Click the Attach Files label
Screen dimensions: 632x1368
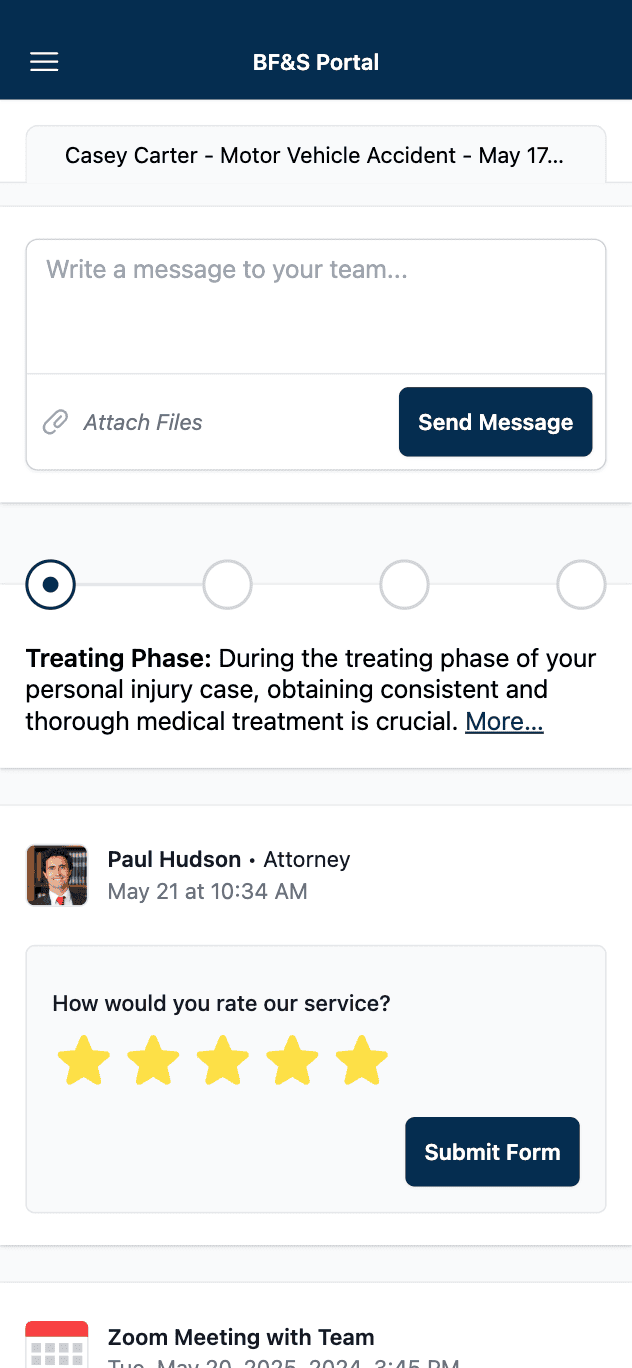(x=142, y=422)
